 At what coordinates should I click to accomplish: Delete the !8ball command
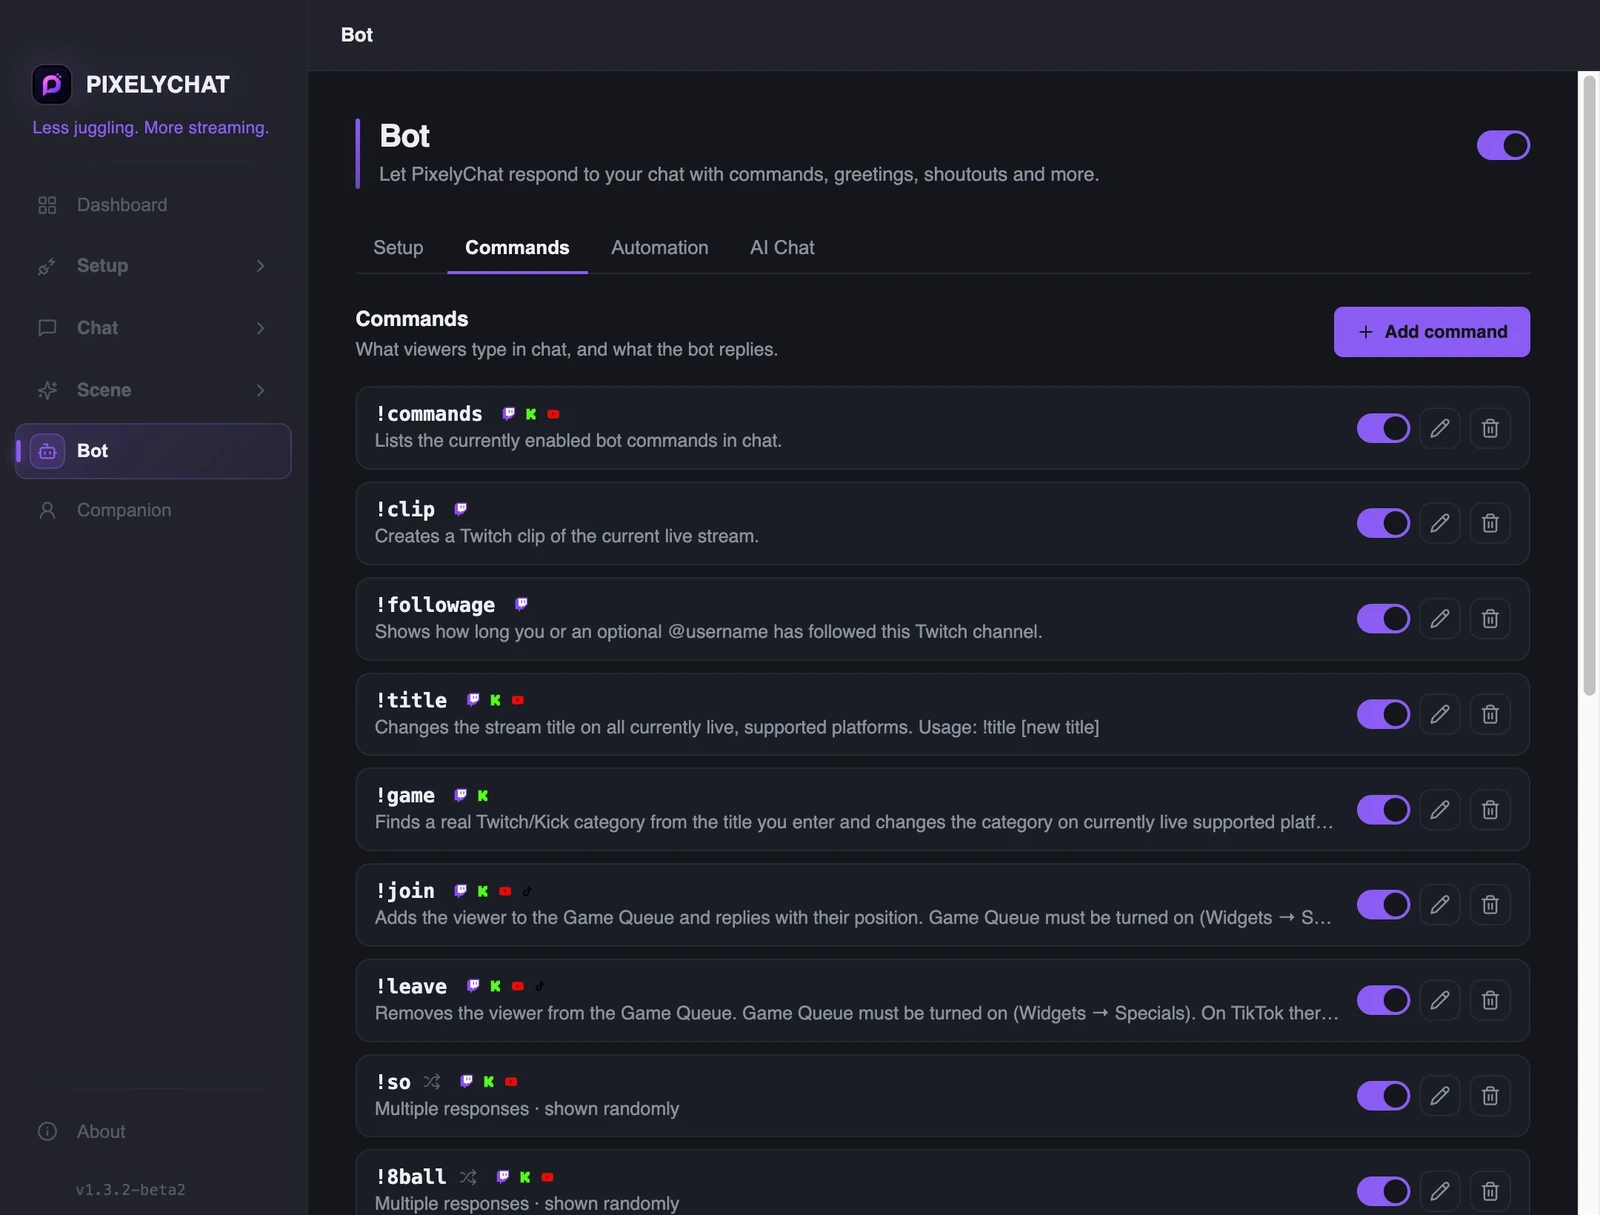tap(1490, 1191)
